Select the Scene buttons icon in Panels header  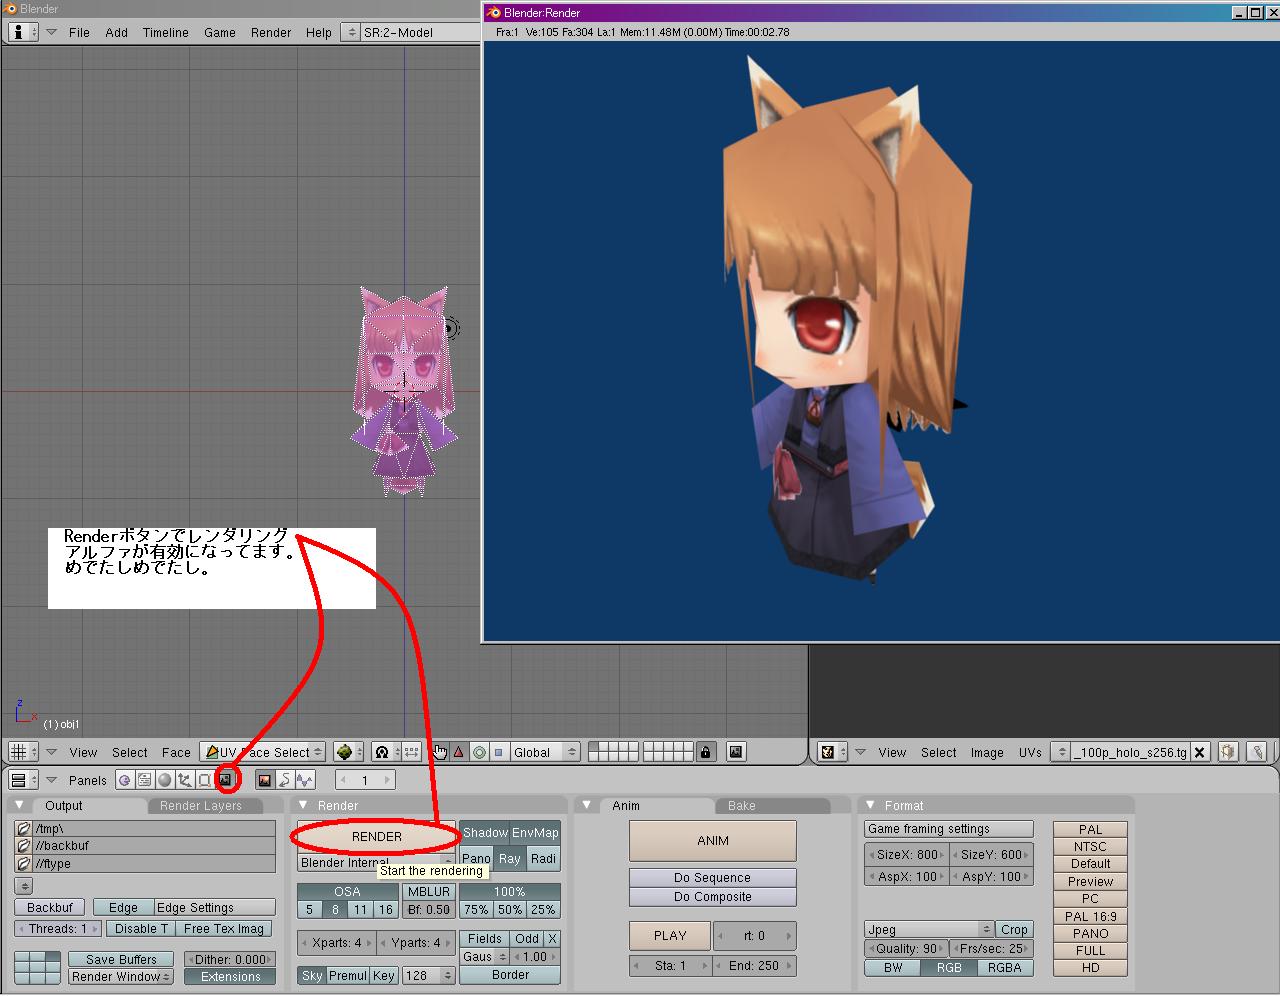(226, 780)
